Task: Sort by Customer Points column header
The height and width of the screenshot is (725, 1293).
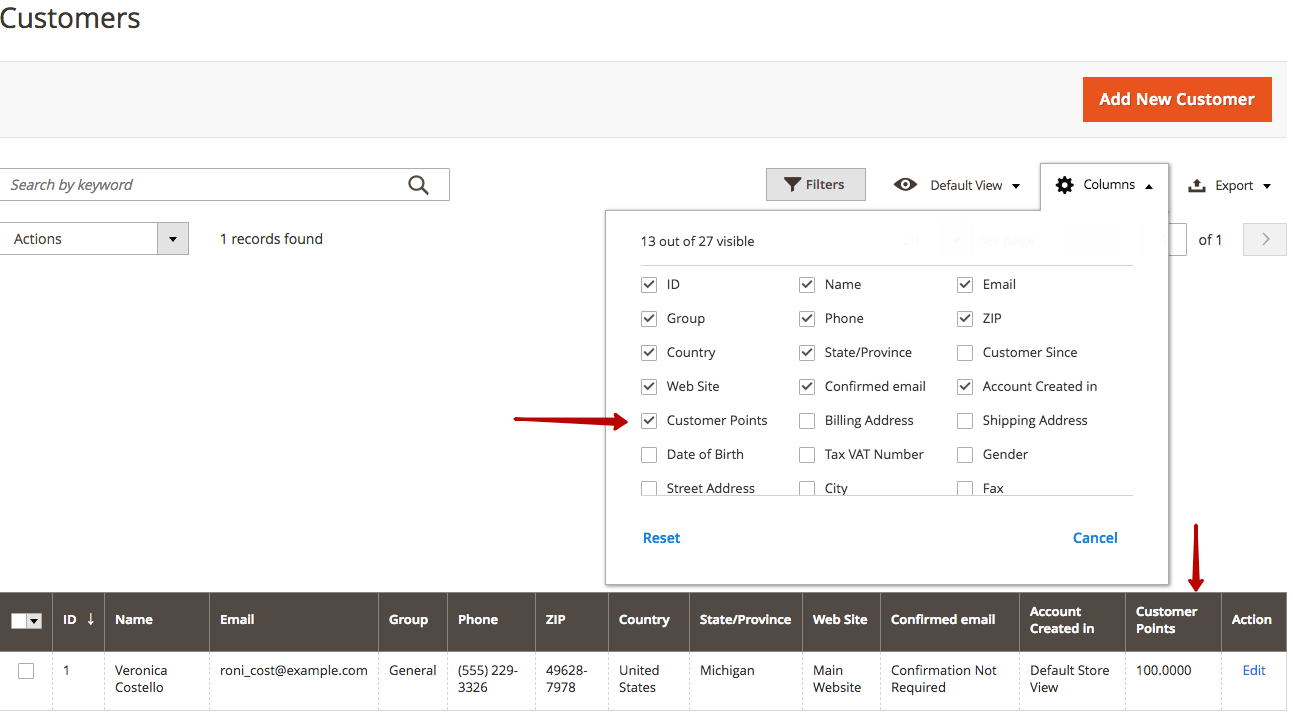Action: (1173, 620)
